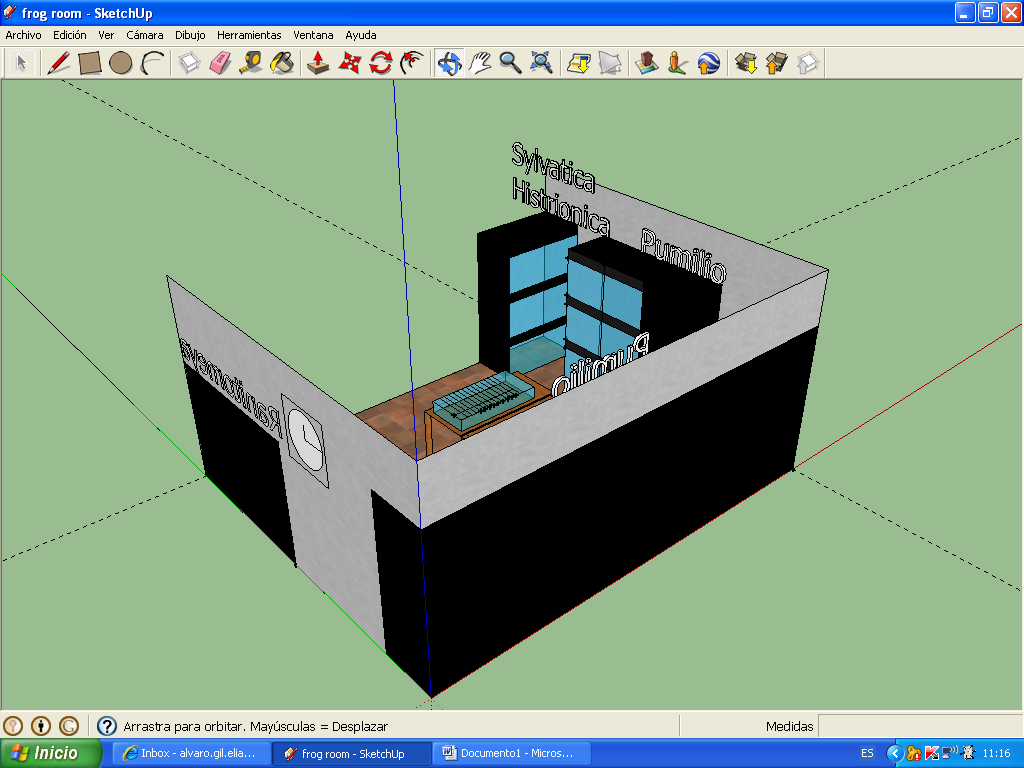This screenshot has height=768, width=1024.
Task: Select the Paint Bucket tool
Action: click(x=283, y=63)
